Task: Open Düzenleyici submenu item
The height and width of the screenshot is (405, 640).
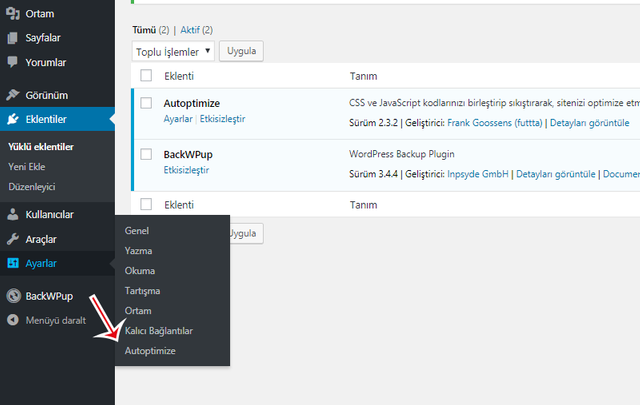Action: point(31,187)
